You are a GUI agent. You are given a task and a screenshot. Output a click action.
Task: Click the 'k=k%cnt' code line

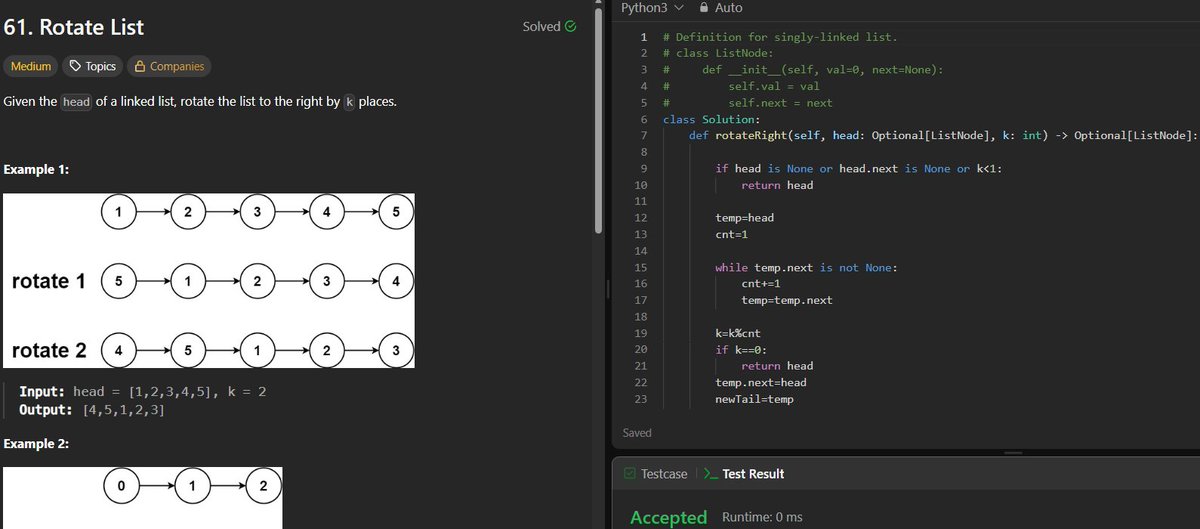pyautogui.click(x=738, y=332)
